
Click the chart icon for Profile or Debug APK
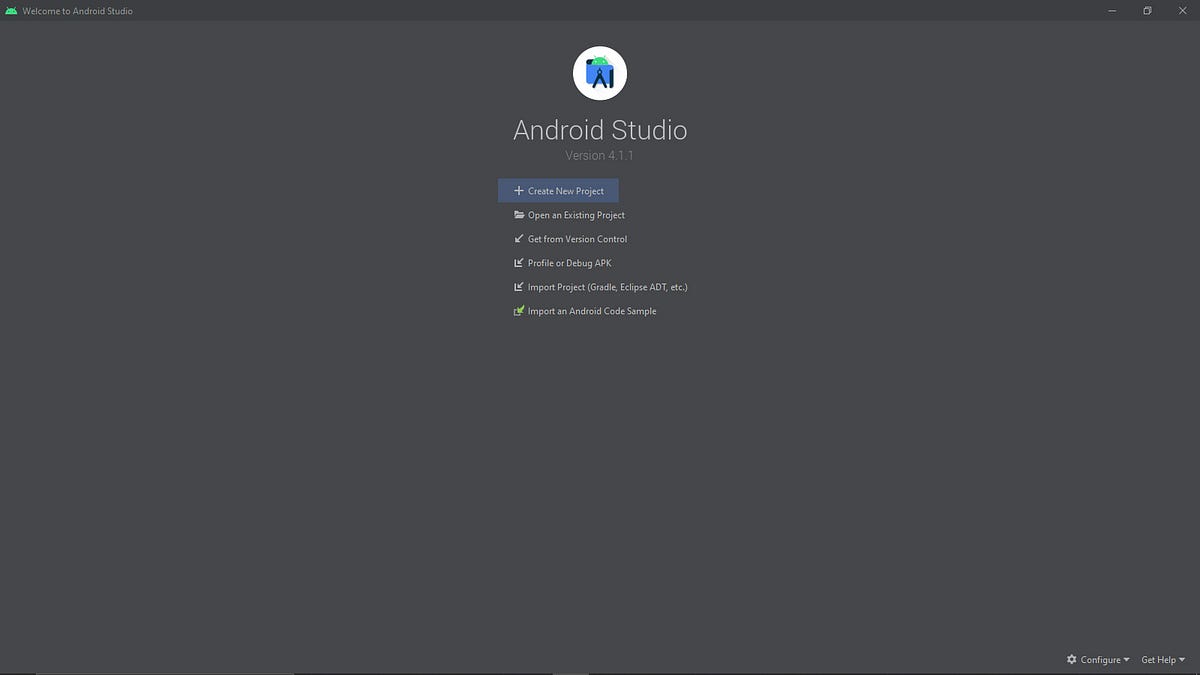coord(518,262)
